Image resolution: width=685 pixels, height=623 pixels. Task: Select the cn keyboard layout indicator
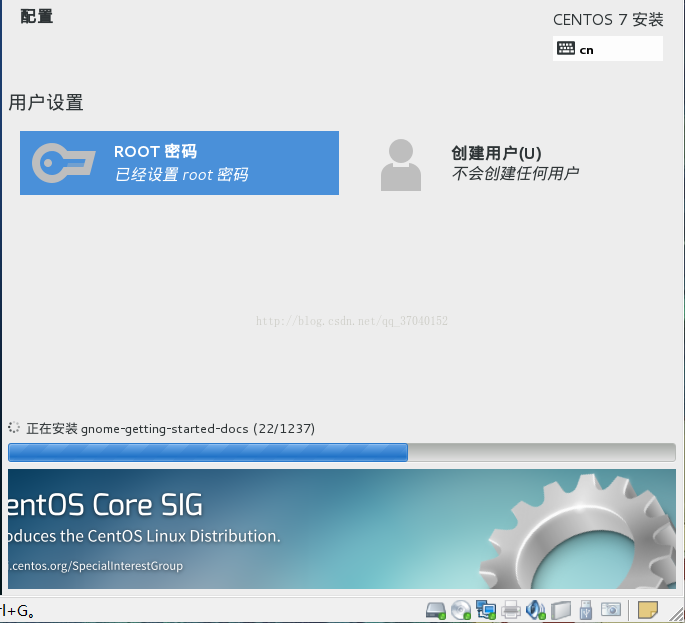pyautogui.click(x=608, y=48)
